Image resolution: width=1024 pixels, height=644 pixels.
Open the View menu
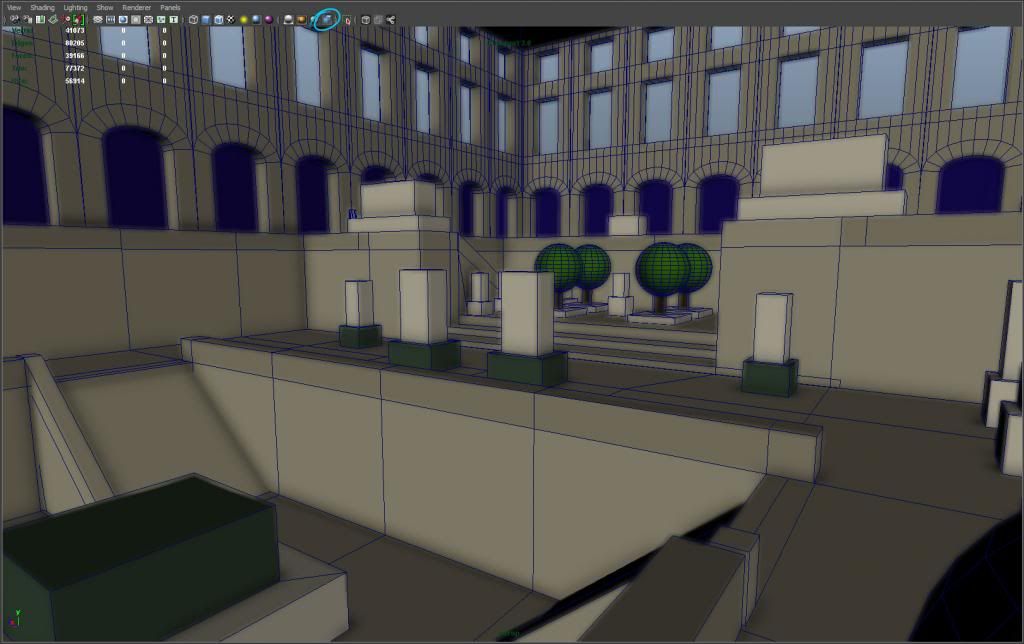click(14, 8)
